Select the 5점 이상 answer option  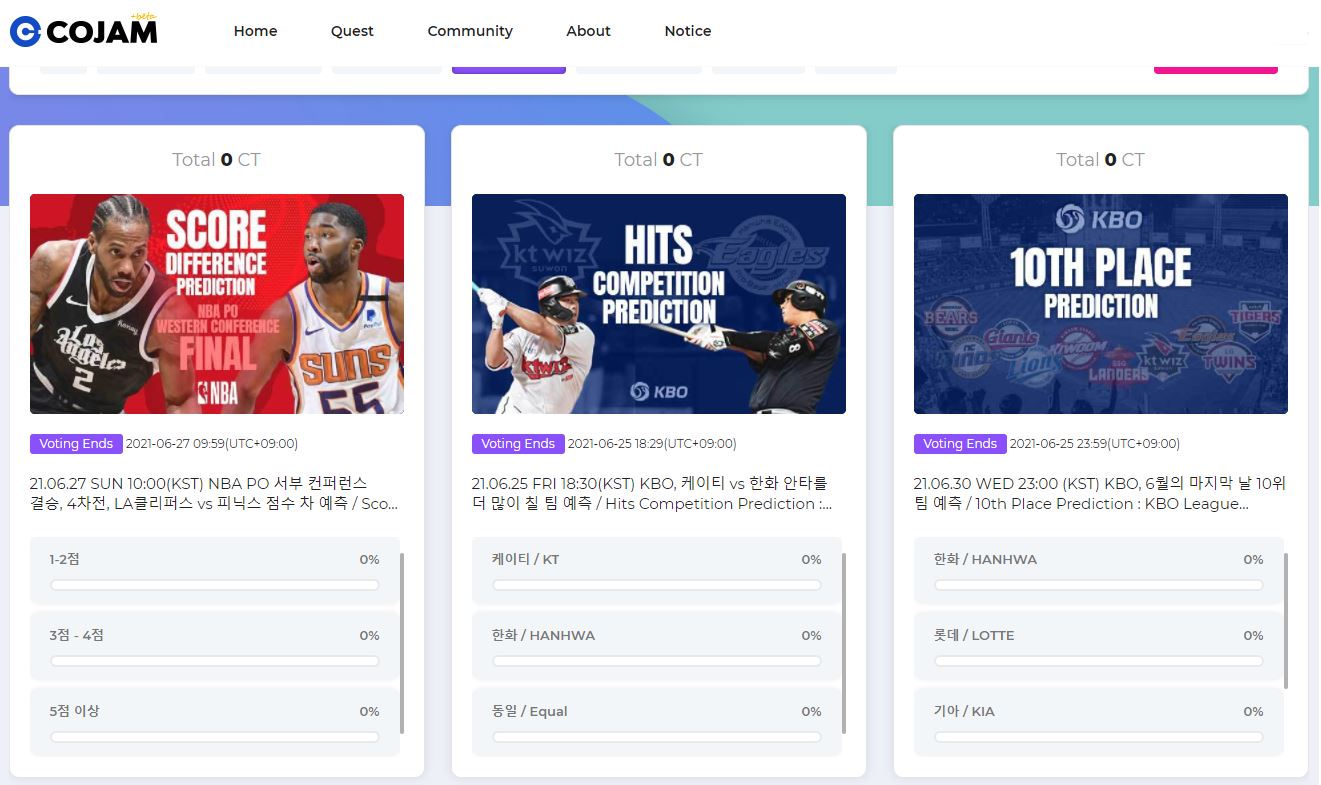tap(214, 723)
